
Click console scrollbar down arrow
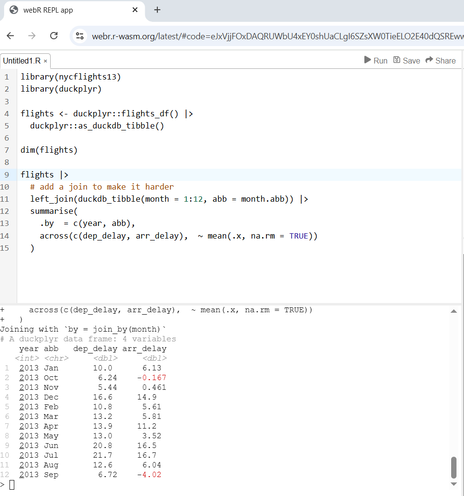point(454,484)
